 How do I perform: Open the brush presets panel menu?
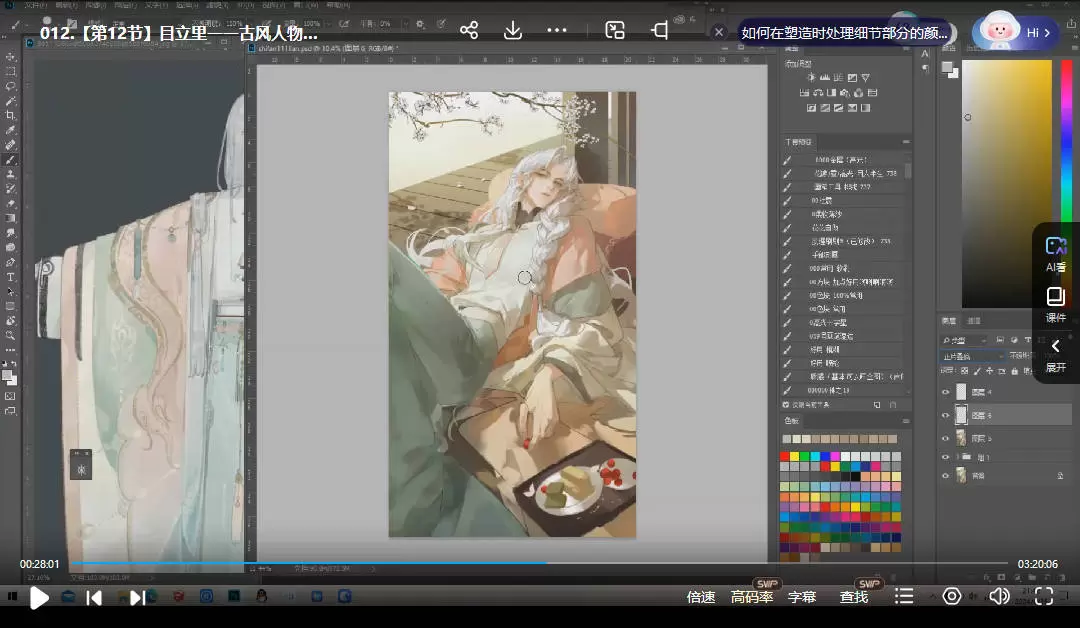pos(906,142)
